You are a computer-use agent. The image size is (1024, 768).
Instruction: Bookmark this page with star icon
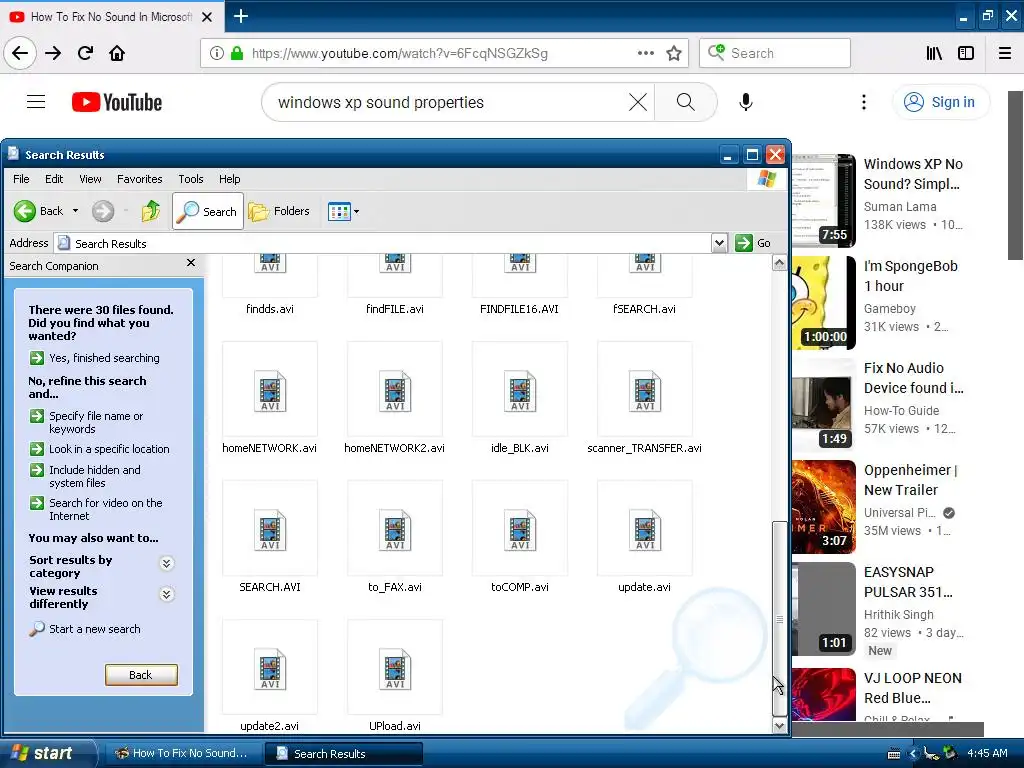(x=674, y=53)
